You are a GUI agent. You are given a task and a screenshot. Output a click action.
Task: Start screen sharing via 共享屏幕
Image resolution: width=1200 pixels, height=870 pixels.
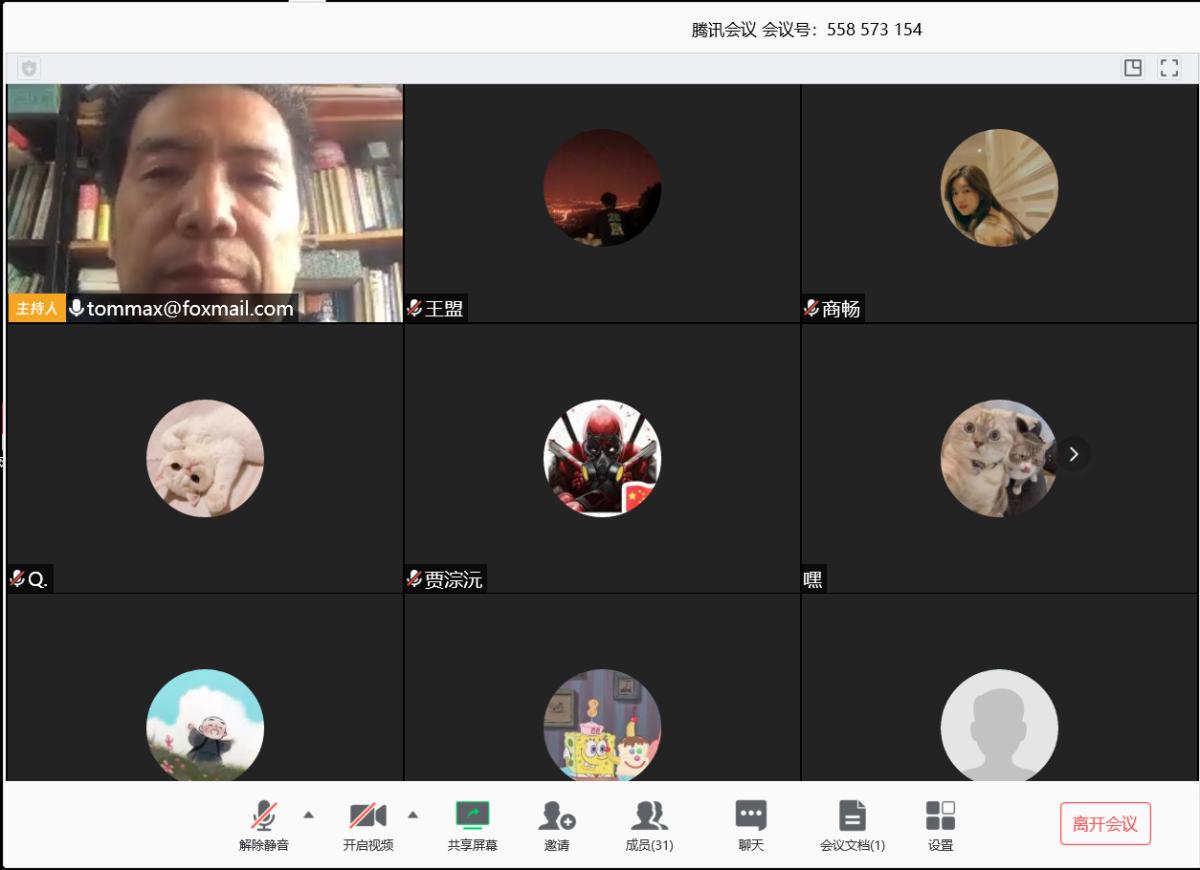click(472, 825)
